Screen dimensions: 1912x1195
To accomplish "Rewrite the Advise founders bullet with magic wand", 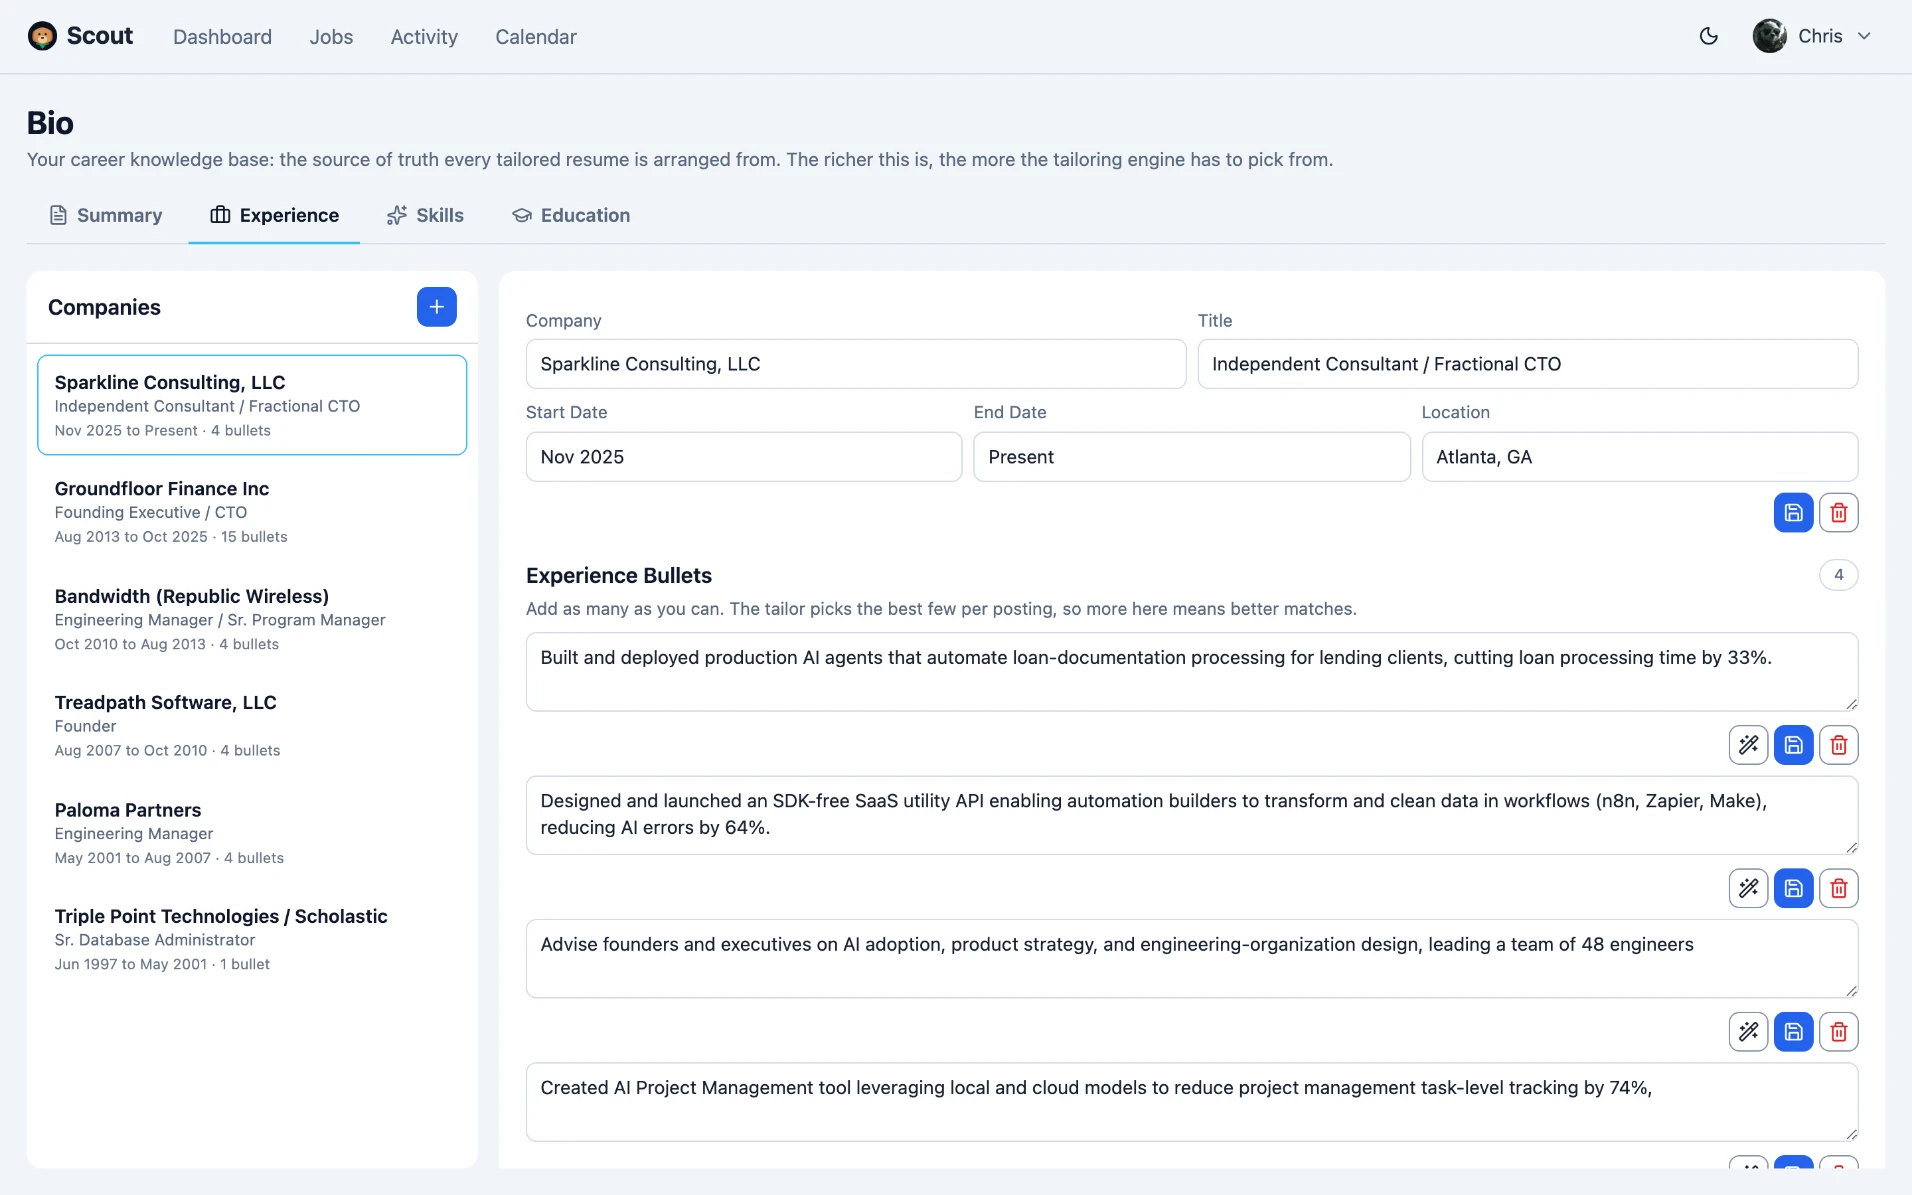I will pos(1748,1032).
